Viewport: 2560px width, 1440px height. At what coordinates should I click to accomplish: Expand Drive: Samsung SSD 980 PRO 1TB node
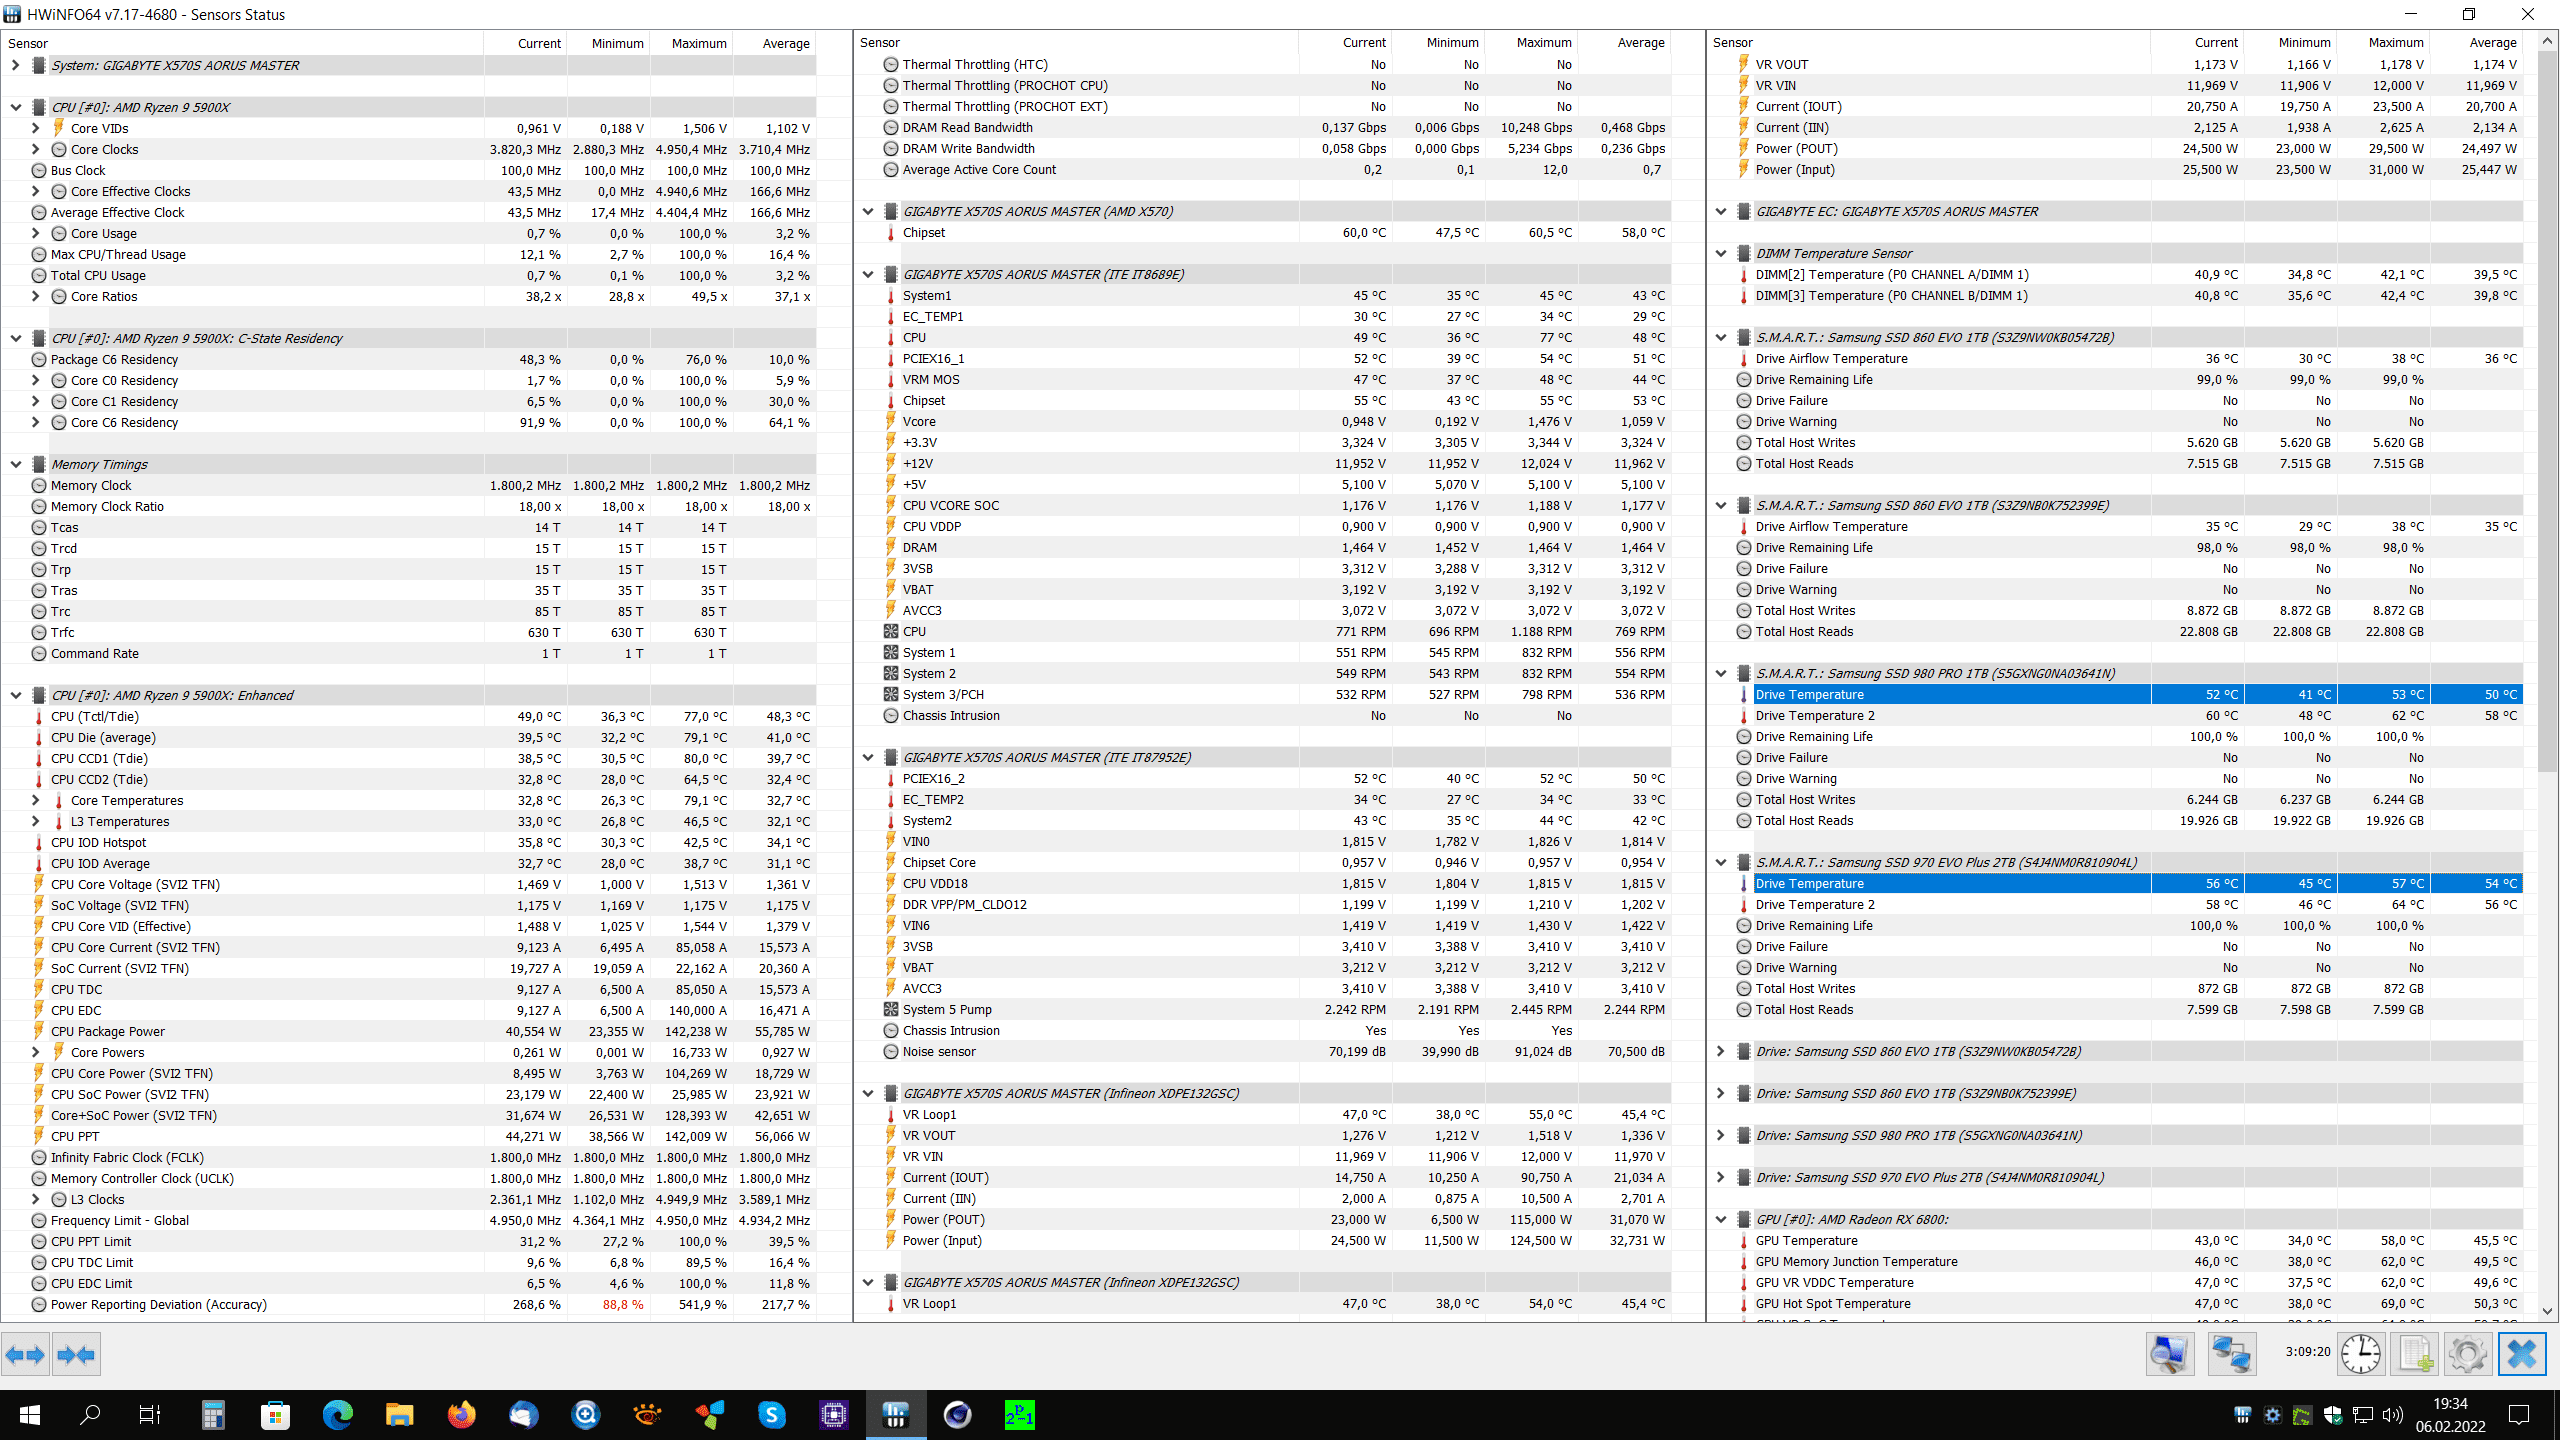click(1721, 1136)
